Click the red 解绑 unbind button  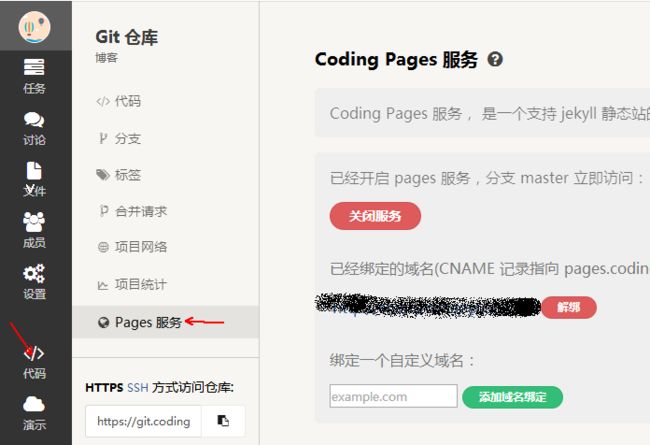[569, 307]
